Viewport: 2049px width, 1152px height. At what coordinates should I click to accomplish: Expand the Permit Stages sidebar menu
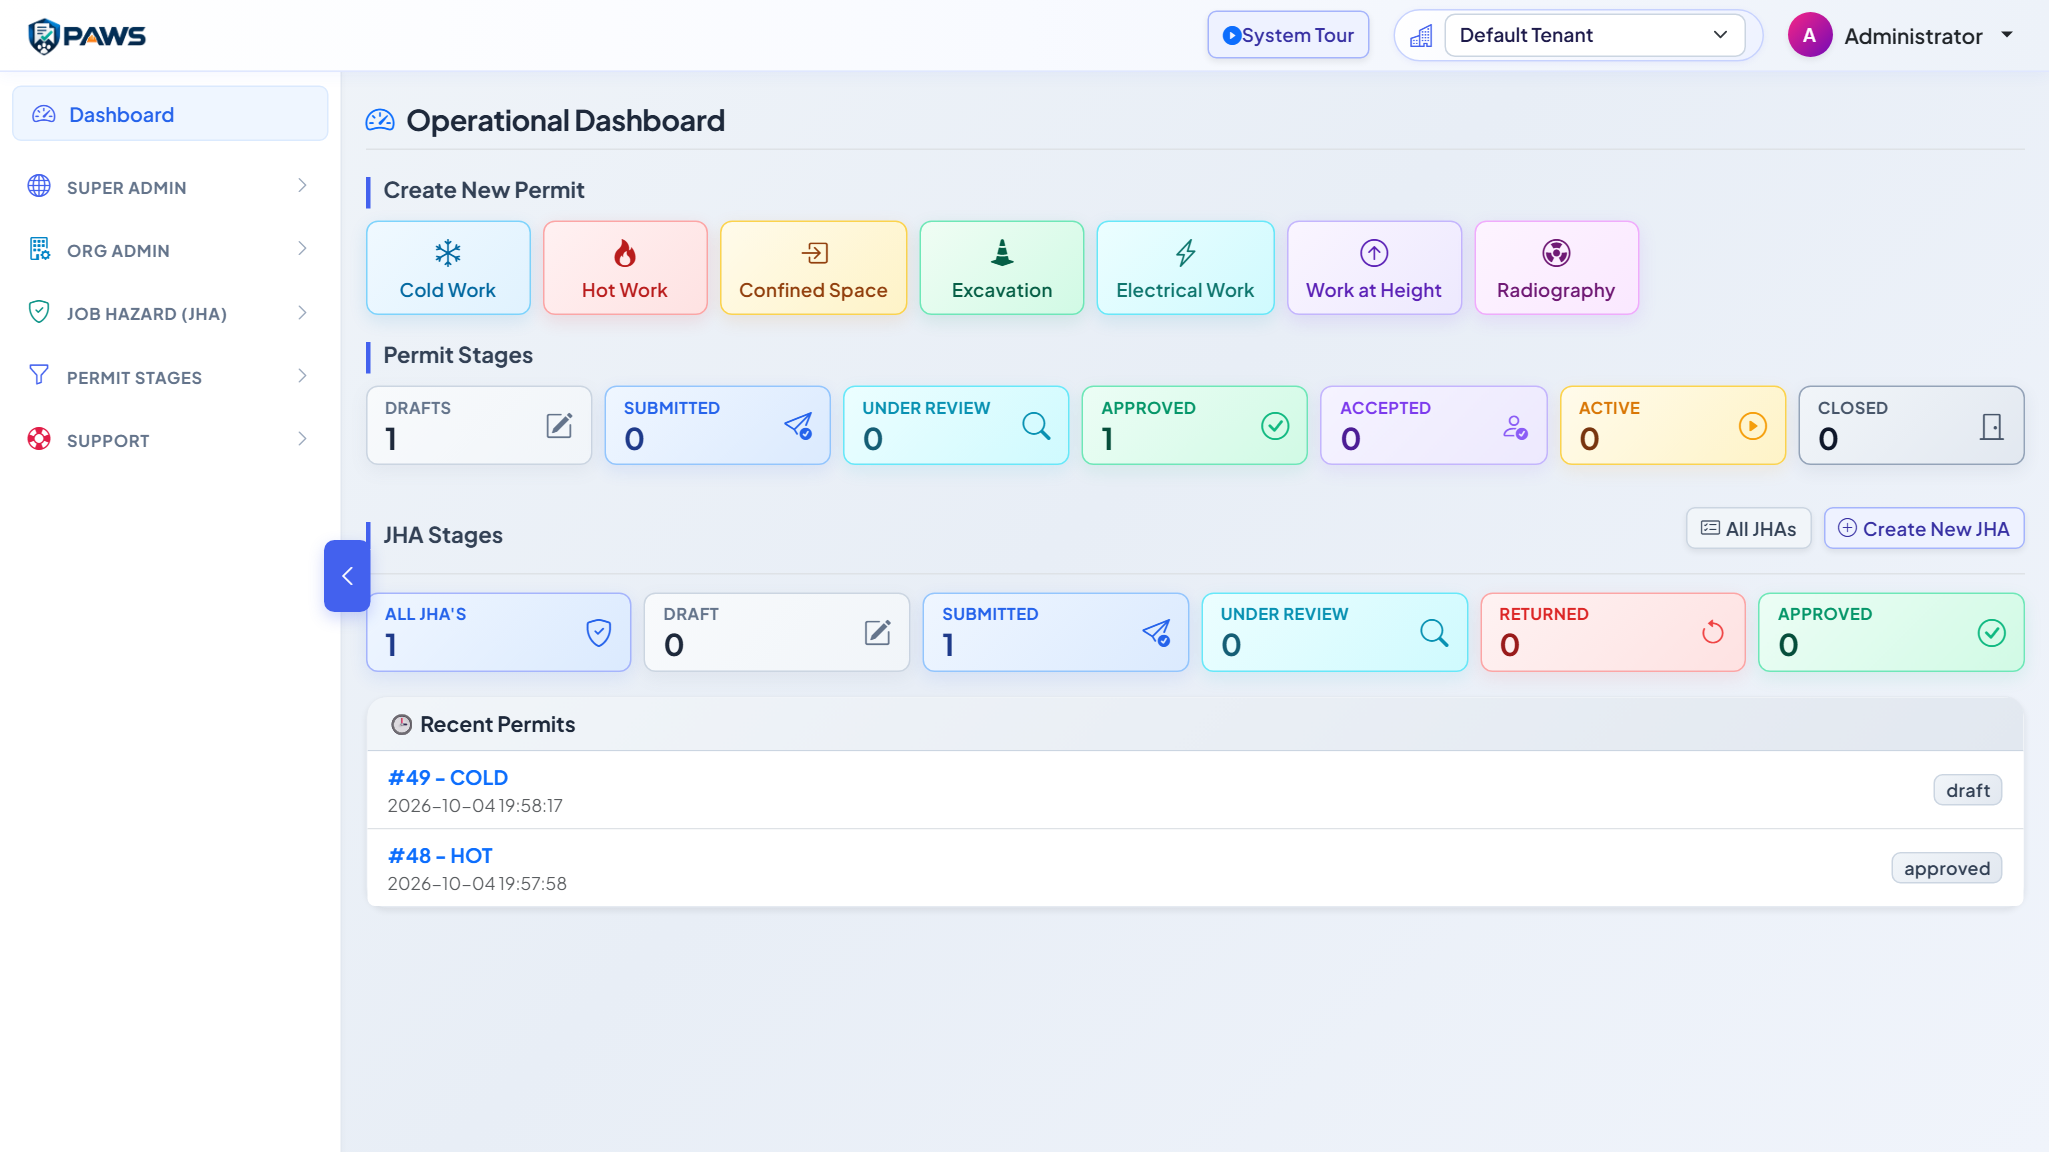(170, 377)
